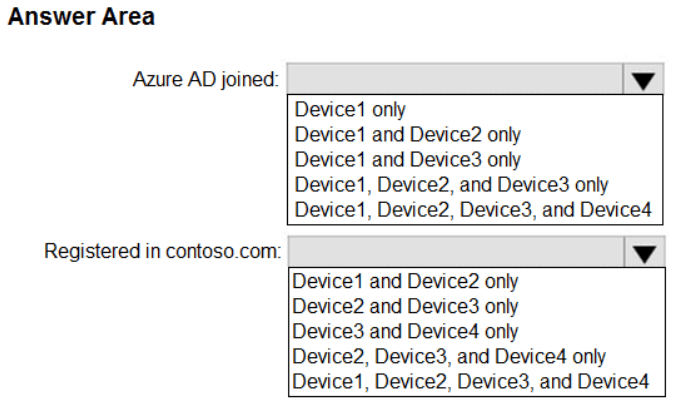This screenshot has width=673, height=405.
Task: Click the empty Azure AD joined combo box field
Action: pos(455,80)
